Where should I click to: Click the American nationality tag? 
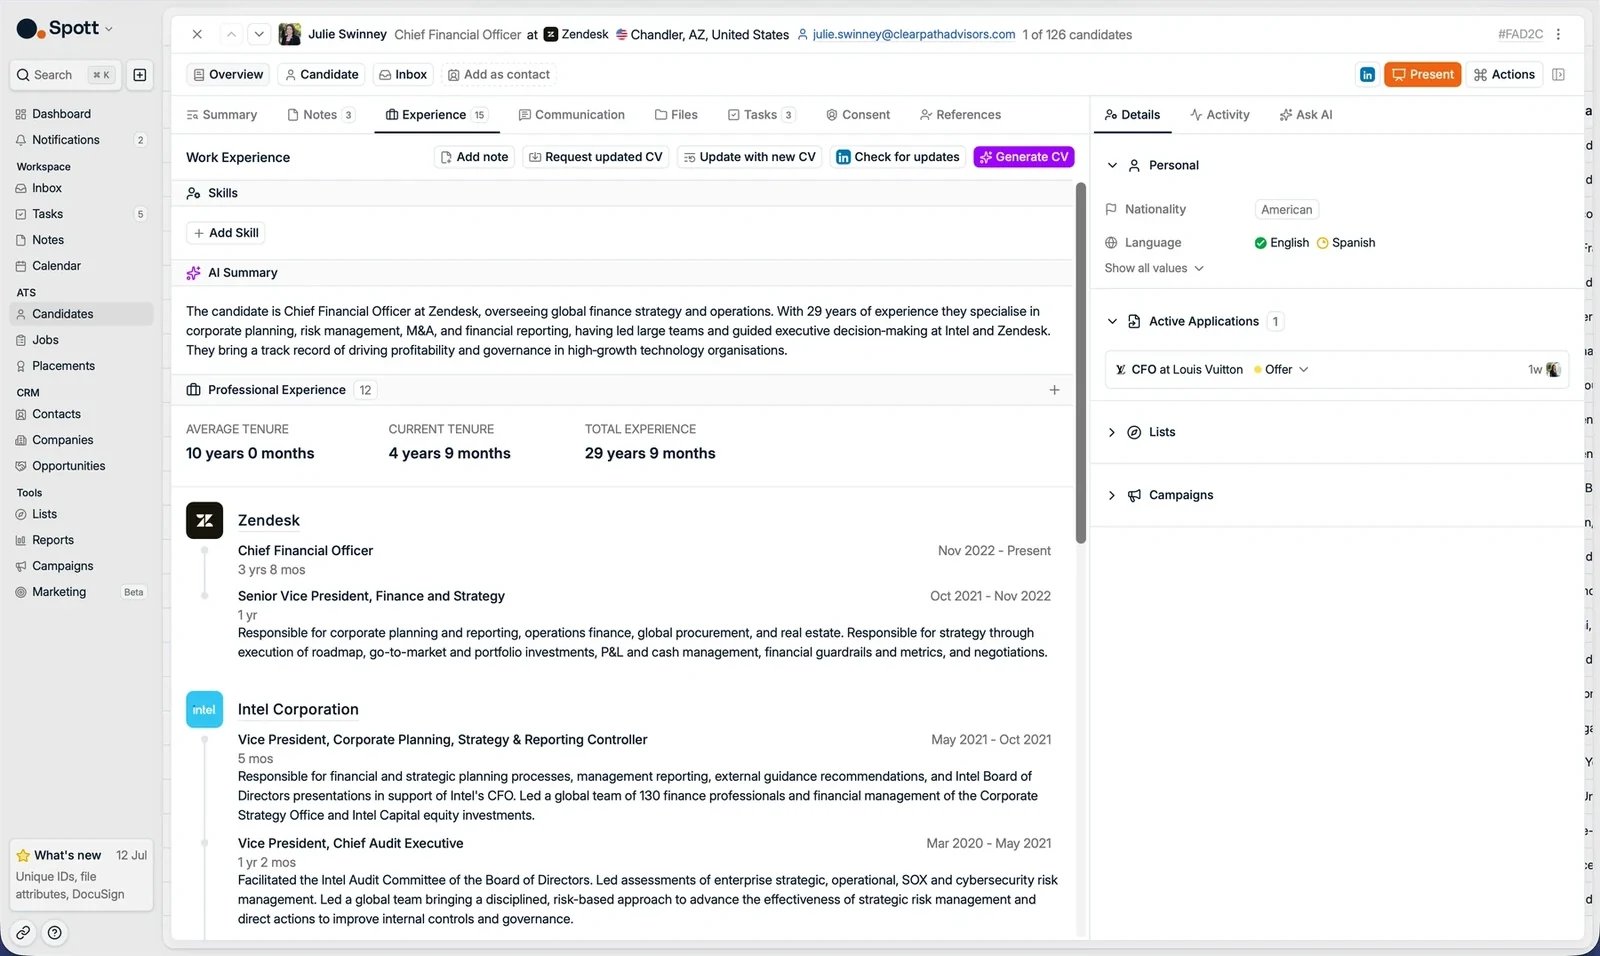click(x=1286, y=210)
